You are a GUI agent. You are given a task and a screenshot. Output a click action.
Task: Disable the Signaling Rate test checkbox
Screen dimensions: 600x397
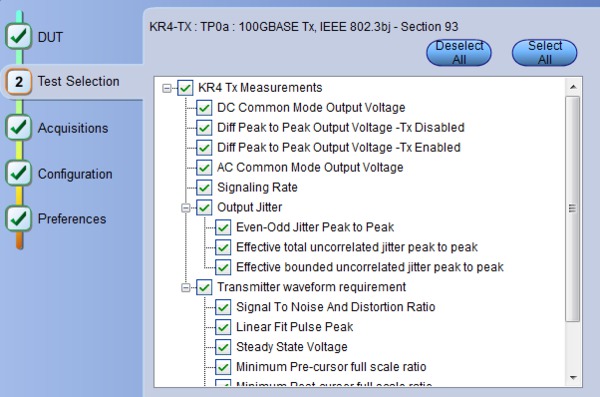(204, 188)
